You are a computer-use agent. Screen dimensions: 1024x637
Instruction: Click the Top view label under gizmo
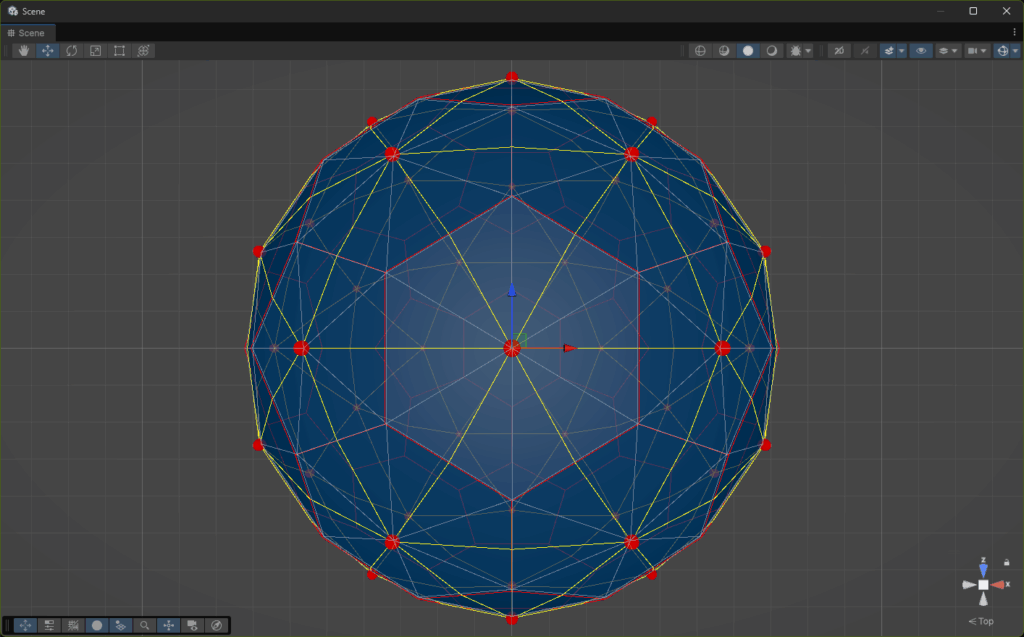coord(984,621)
